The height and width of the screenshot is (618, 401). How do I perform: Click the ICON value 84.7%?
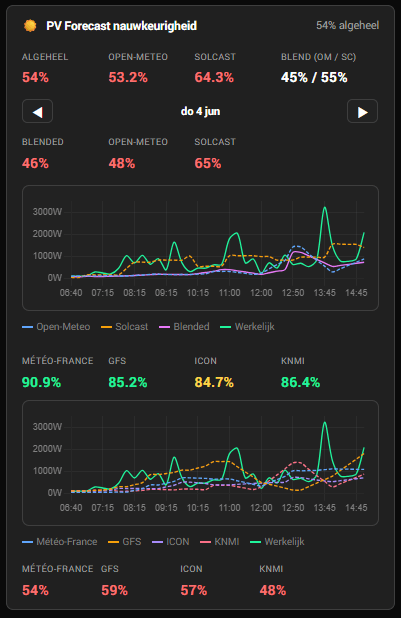pyautogui.click(x=214, y=382)
